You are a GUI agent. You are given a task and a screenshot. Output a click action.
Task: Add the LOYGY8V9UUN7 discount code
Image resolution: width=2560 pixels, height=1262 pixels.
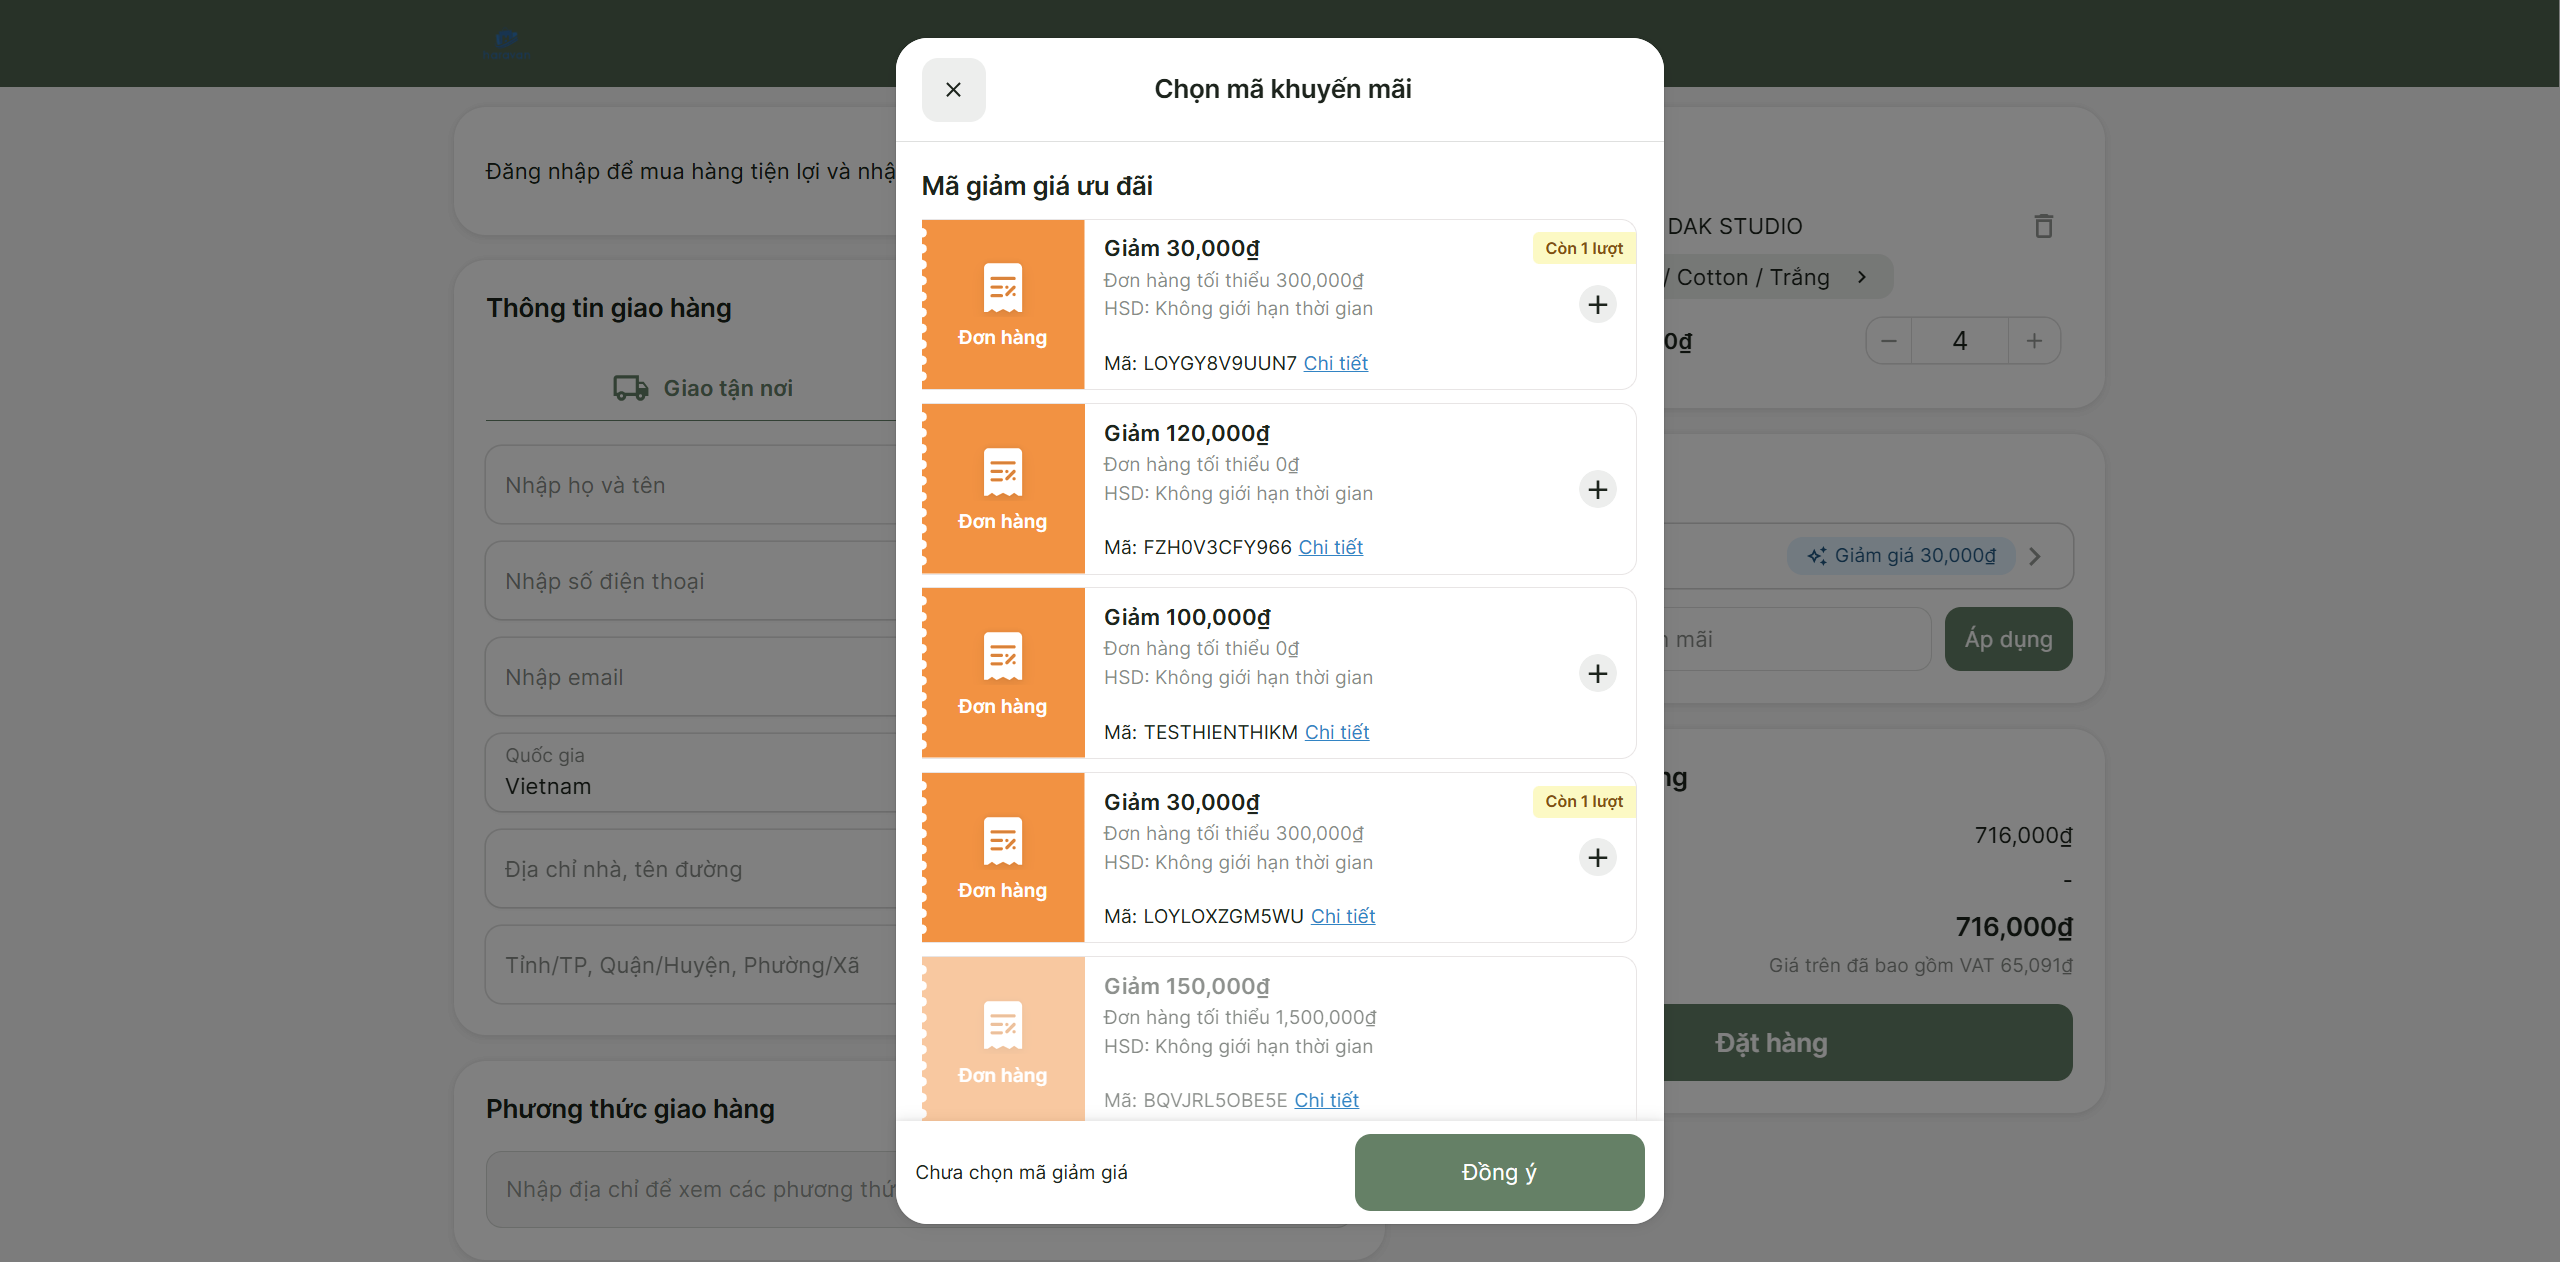1597,305
